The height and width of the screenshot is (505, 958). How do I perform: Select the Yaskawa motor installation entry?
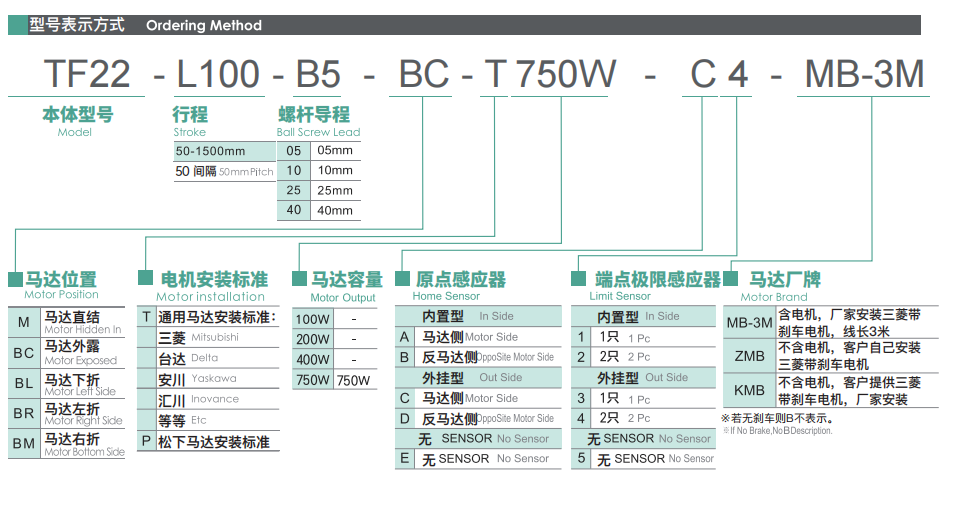pyautogui.click(x=212, y=379)
